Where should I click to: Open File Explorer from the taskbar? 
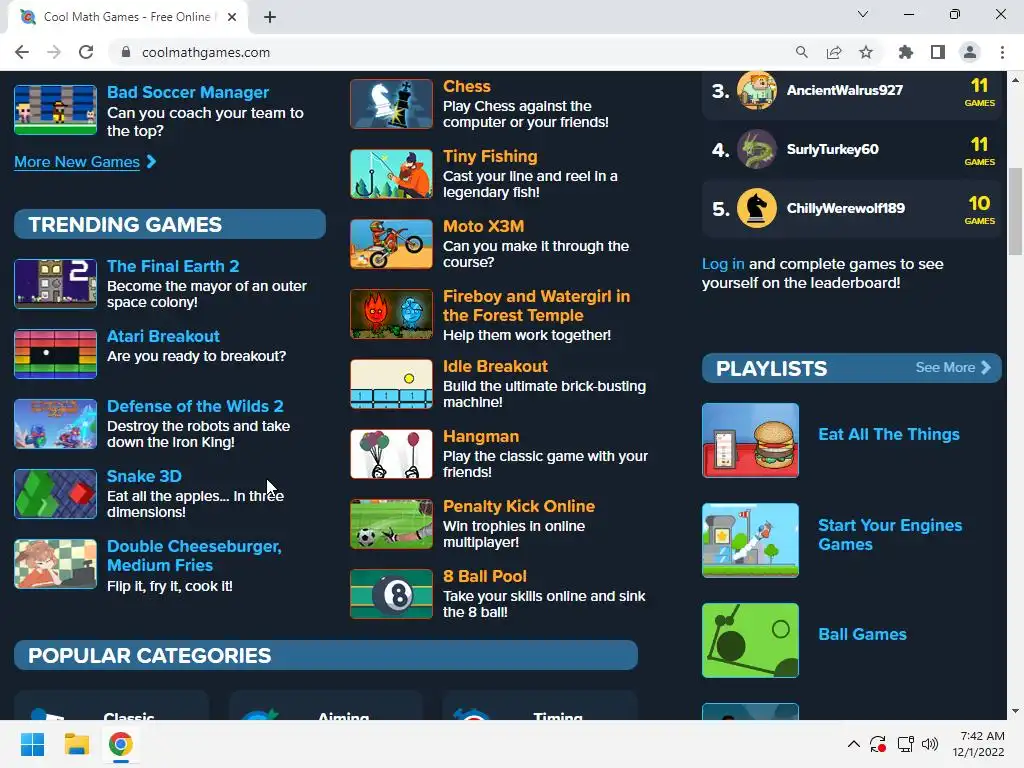coord(76,744)
